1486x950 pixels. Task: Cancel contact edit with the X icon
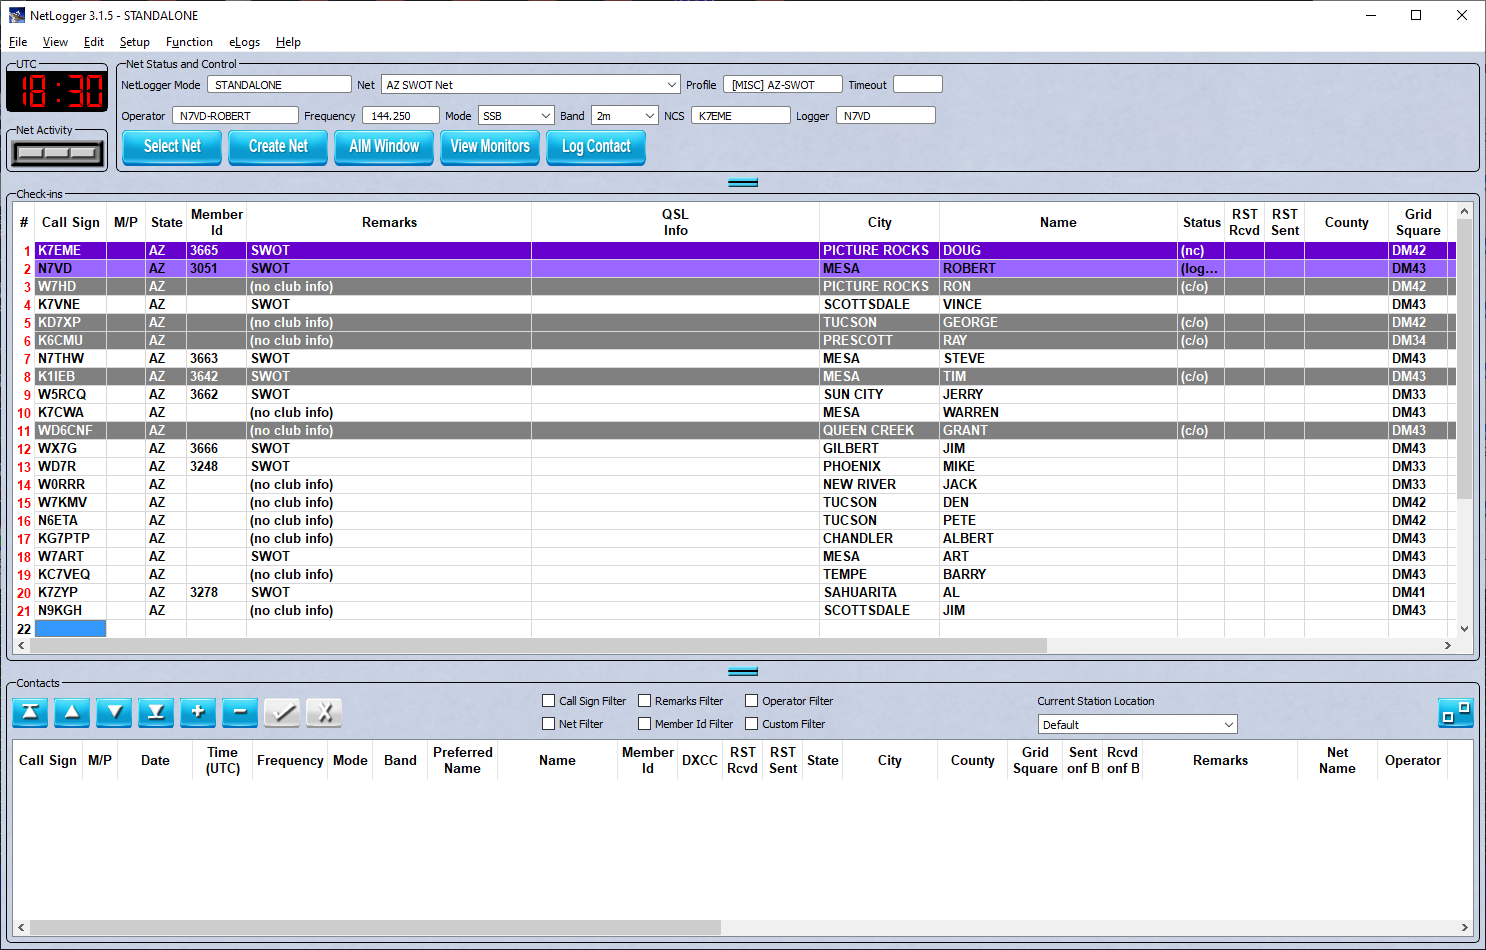pyautogui.click(x=323, y=713)
